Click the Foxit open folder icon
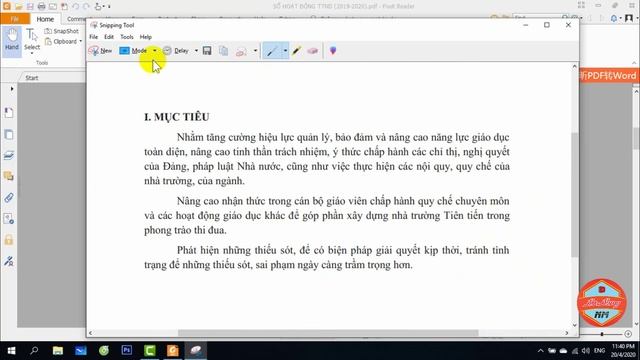The width and height of the screenshot is (640, 360). (x=18, y=6)
